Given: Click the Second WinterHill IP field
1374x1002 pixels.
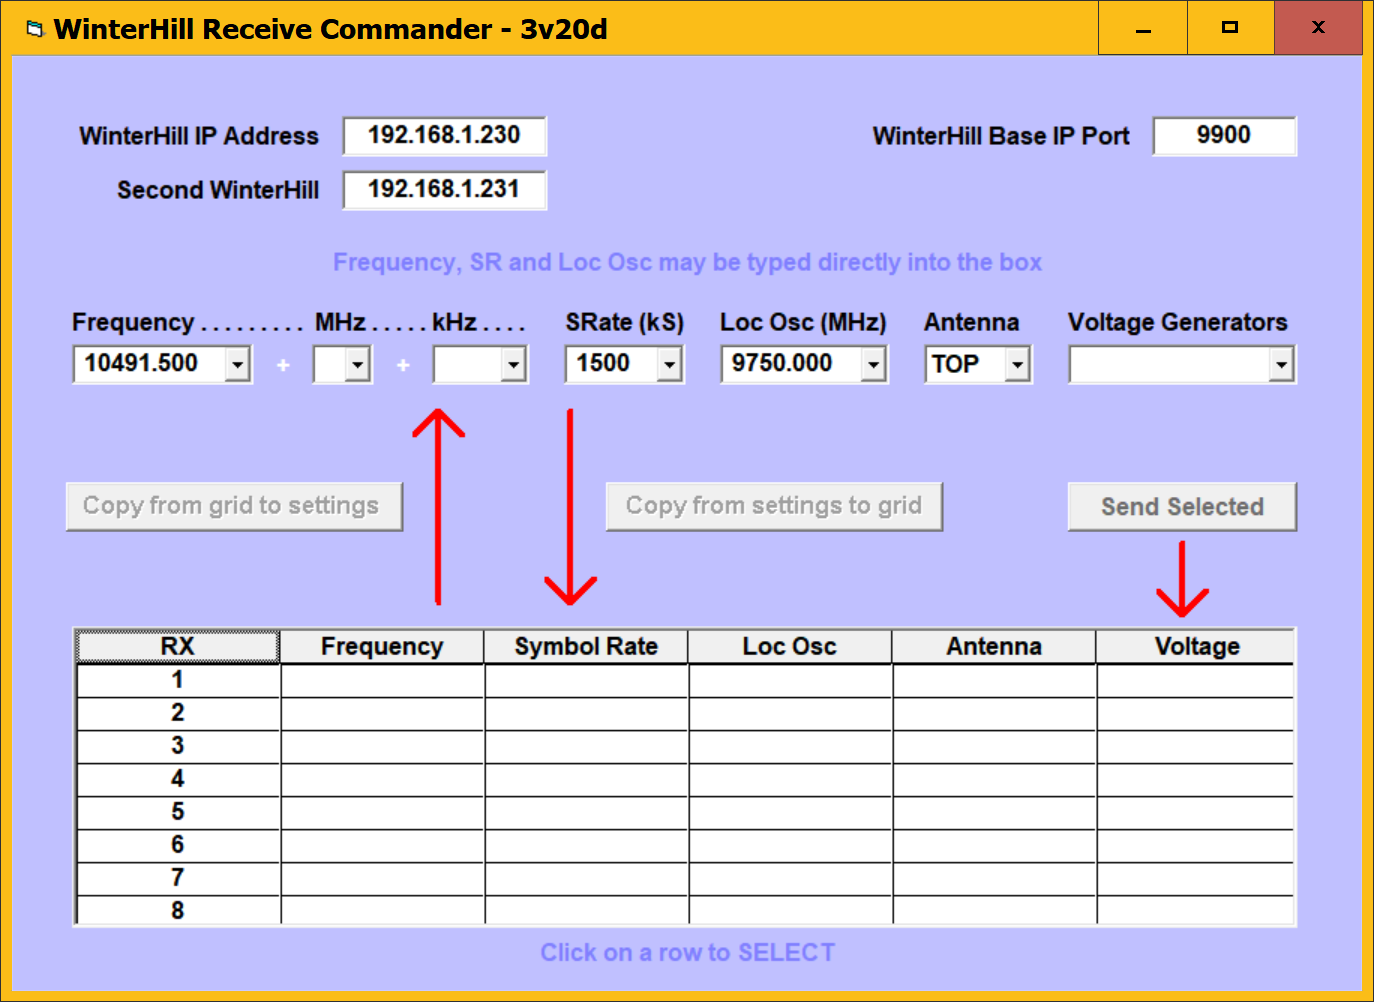Looking at the screenshot, I should pyautogui.click(x=444, y=190).
